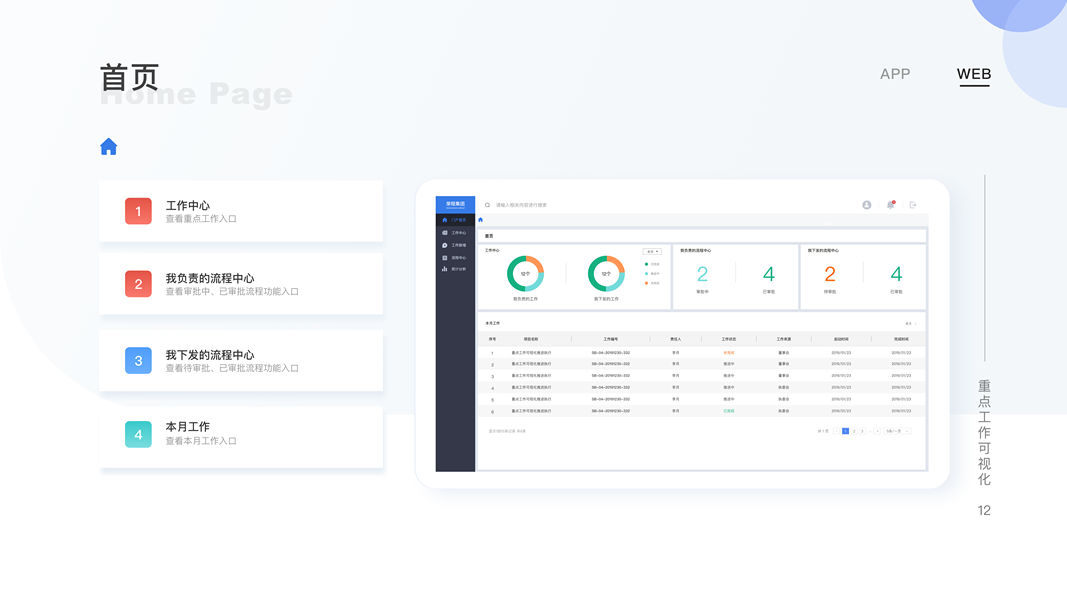Viewport: 1067px width, 600px height.
Task: Select pagination page 1
Action: coord(845,431)
